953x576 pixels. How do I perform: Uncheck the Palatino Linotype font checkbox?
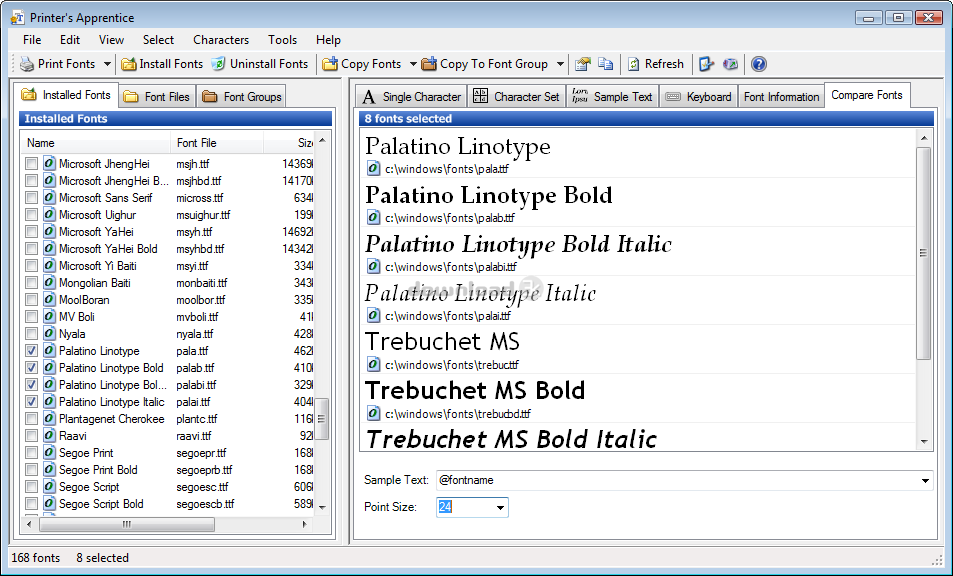coord(32,351)
